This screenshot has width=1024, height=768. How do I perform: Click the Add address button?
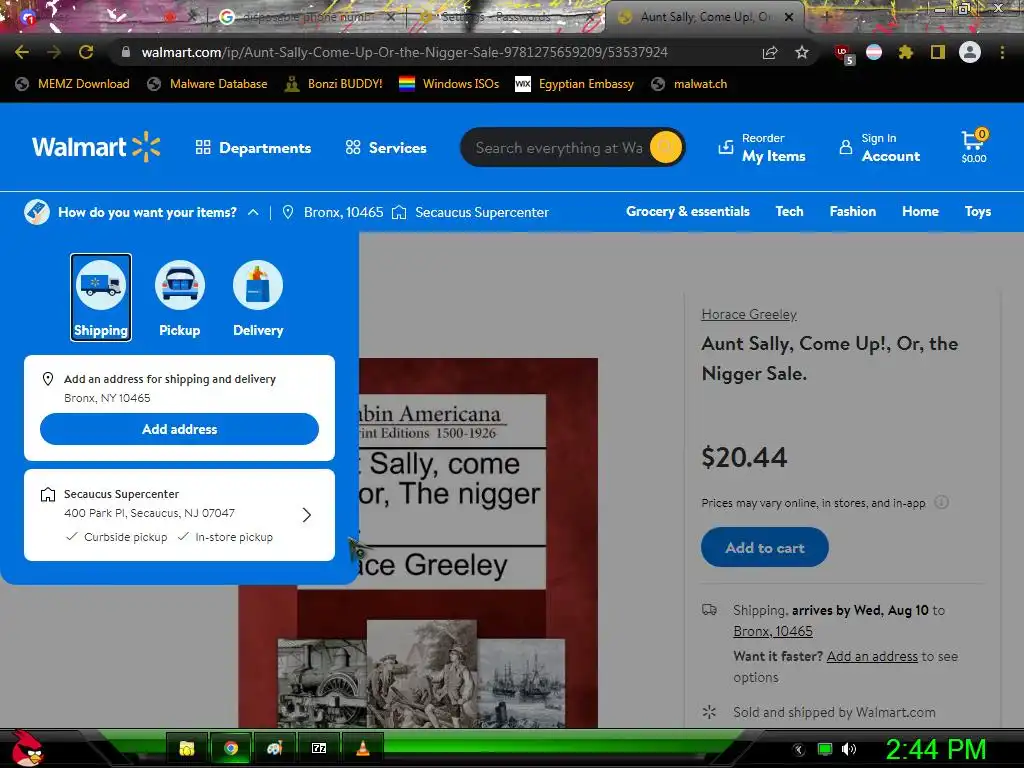pyautogui.click(x=180, y=429)
